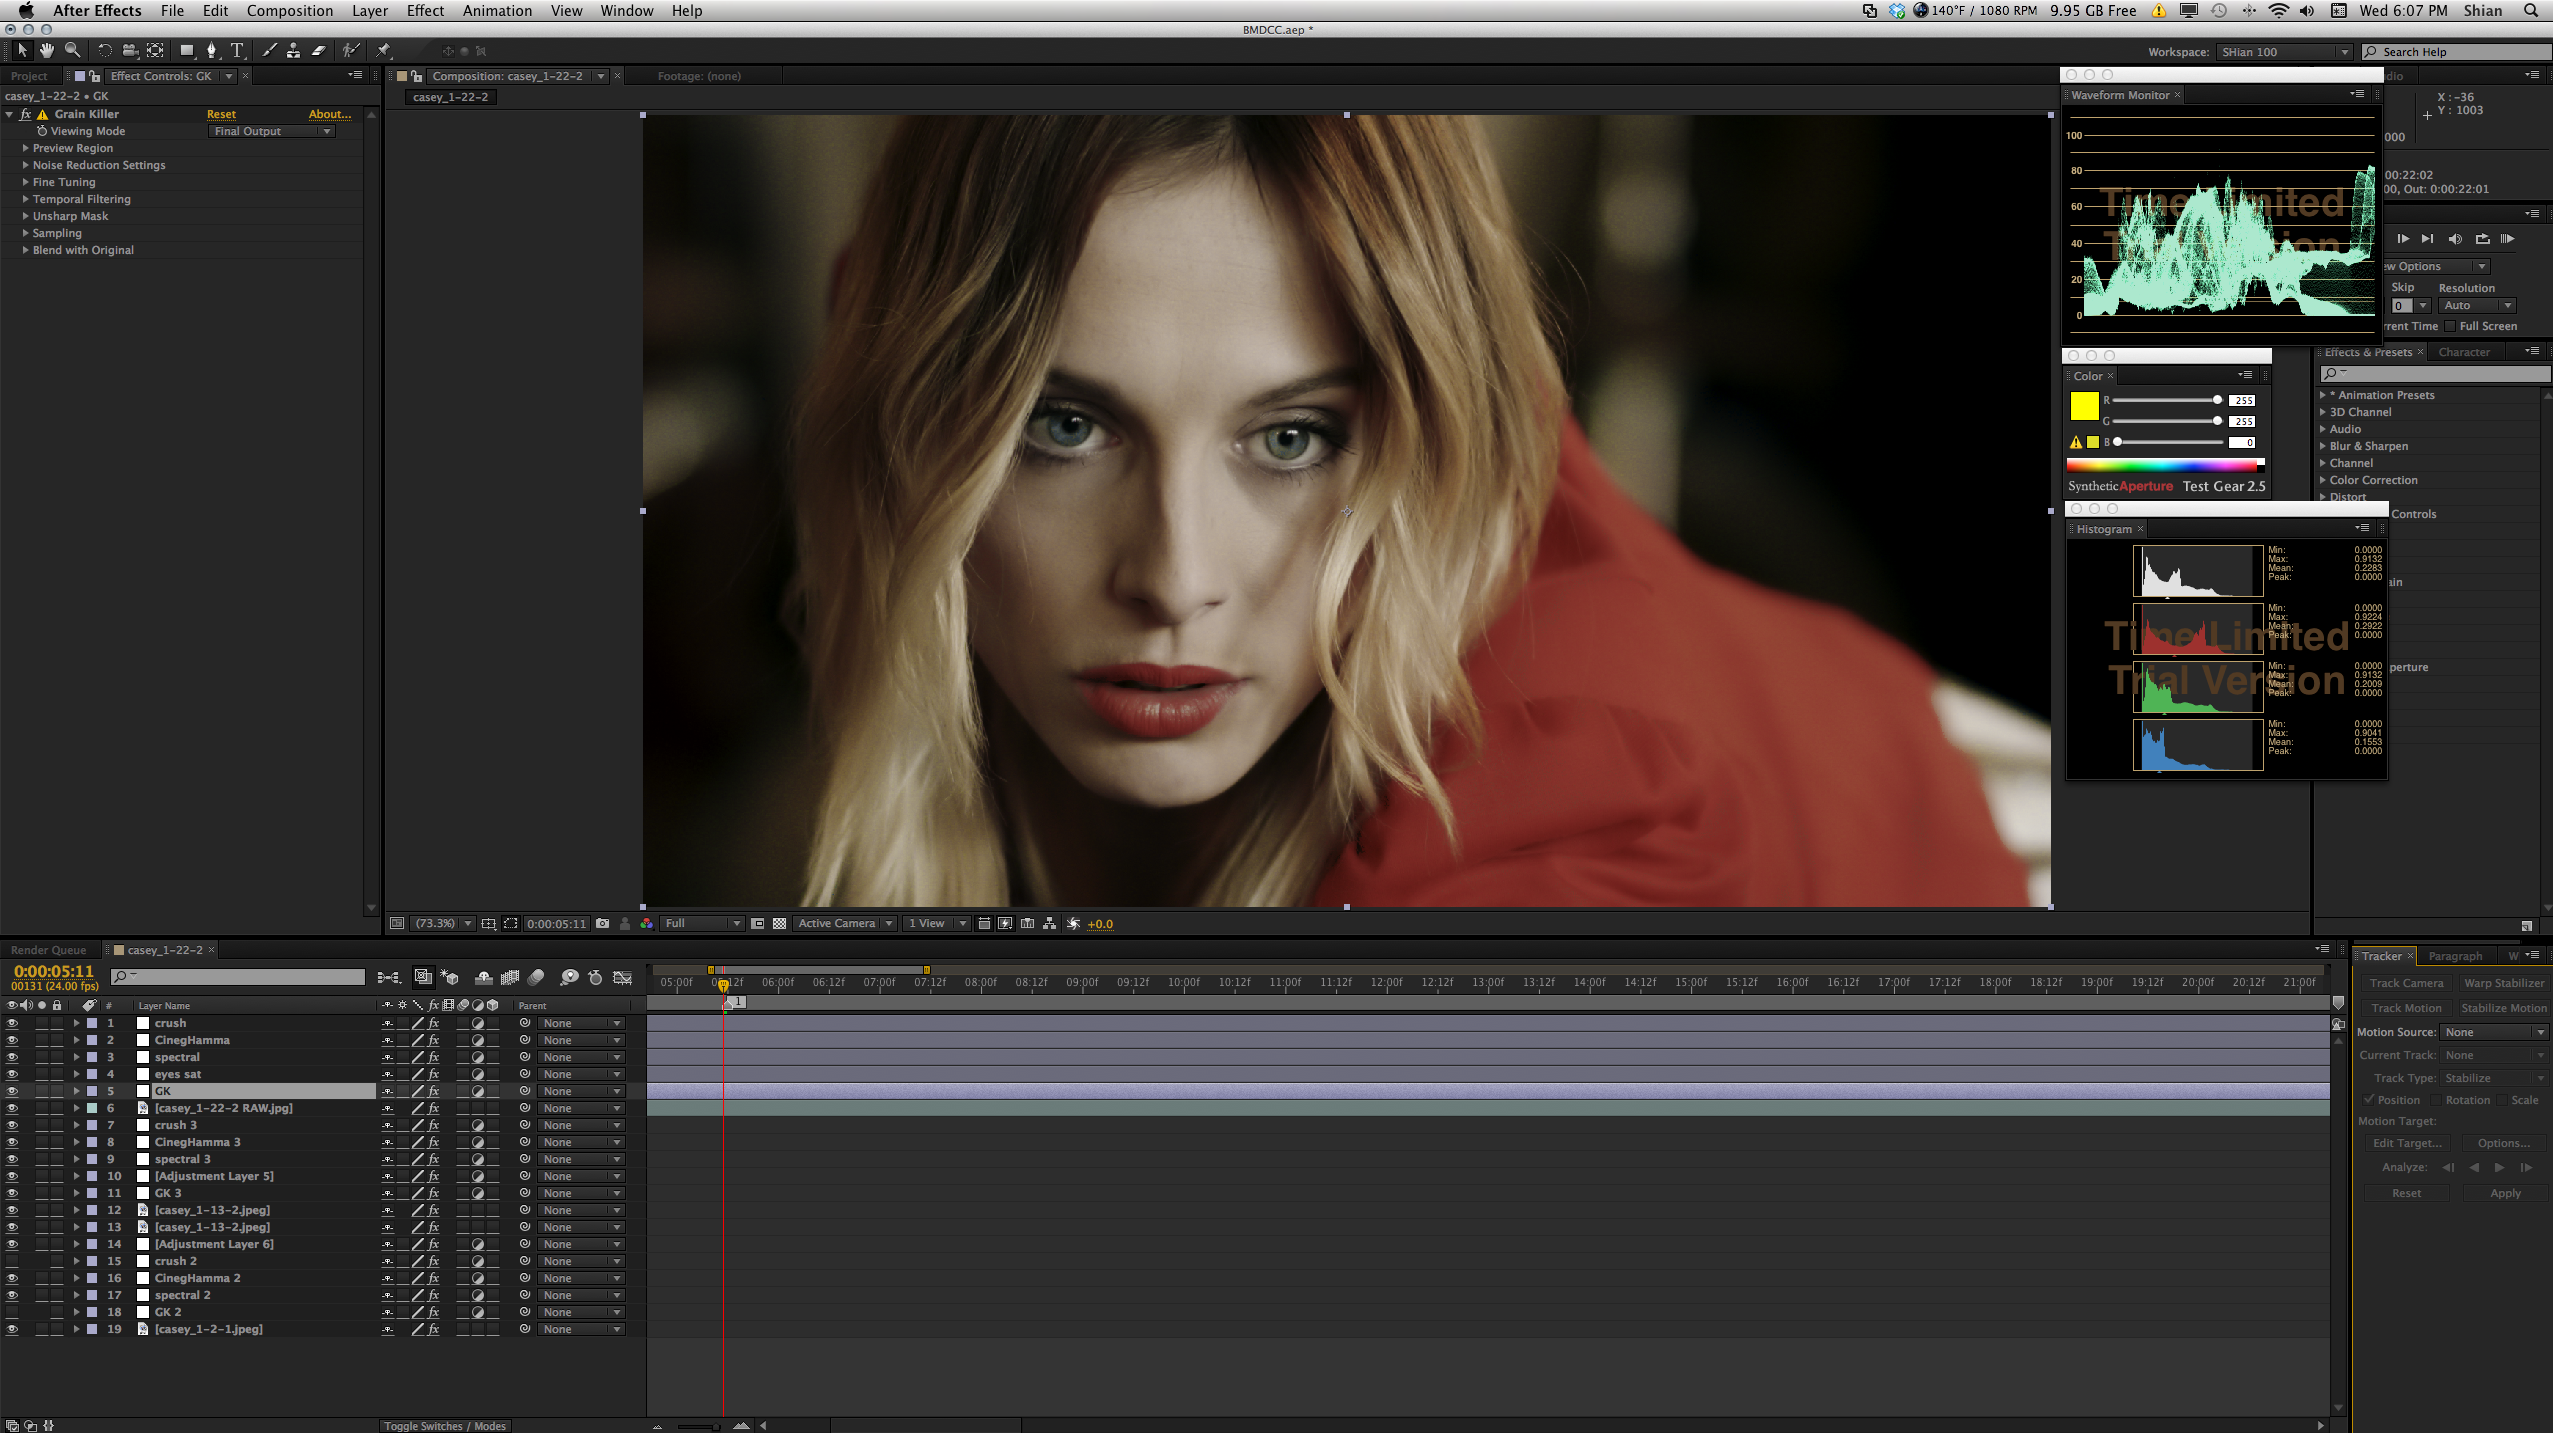
Task: Click Toggle Switches / Modes button
Action: [x=445, y=1426]
